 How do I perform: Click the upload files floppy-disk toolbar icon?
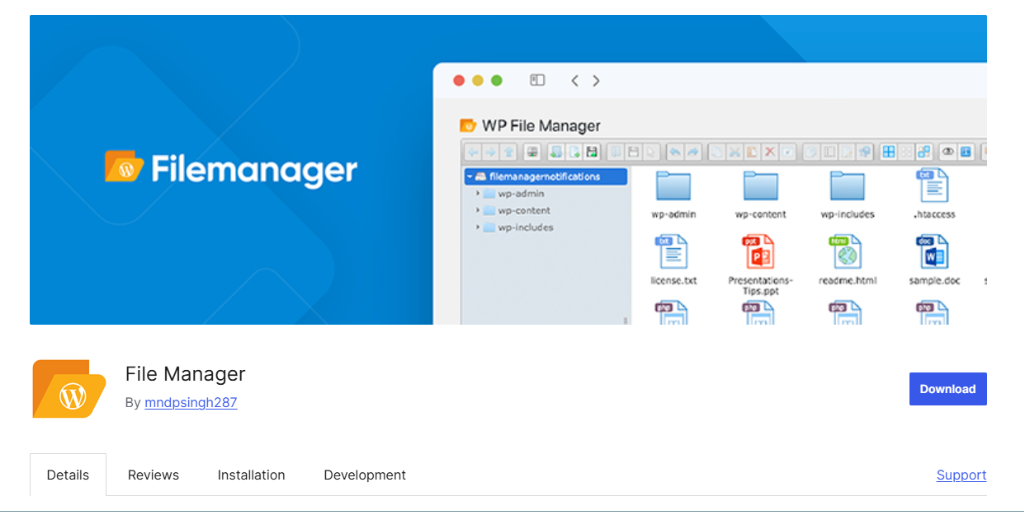pyautogui.click(x=592, y=152)
